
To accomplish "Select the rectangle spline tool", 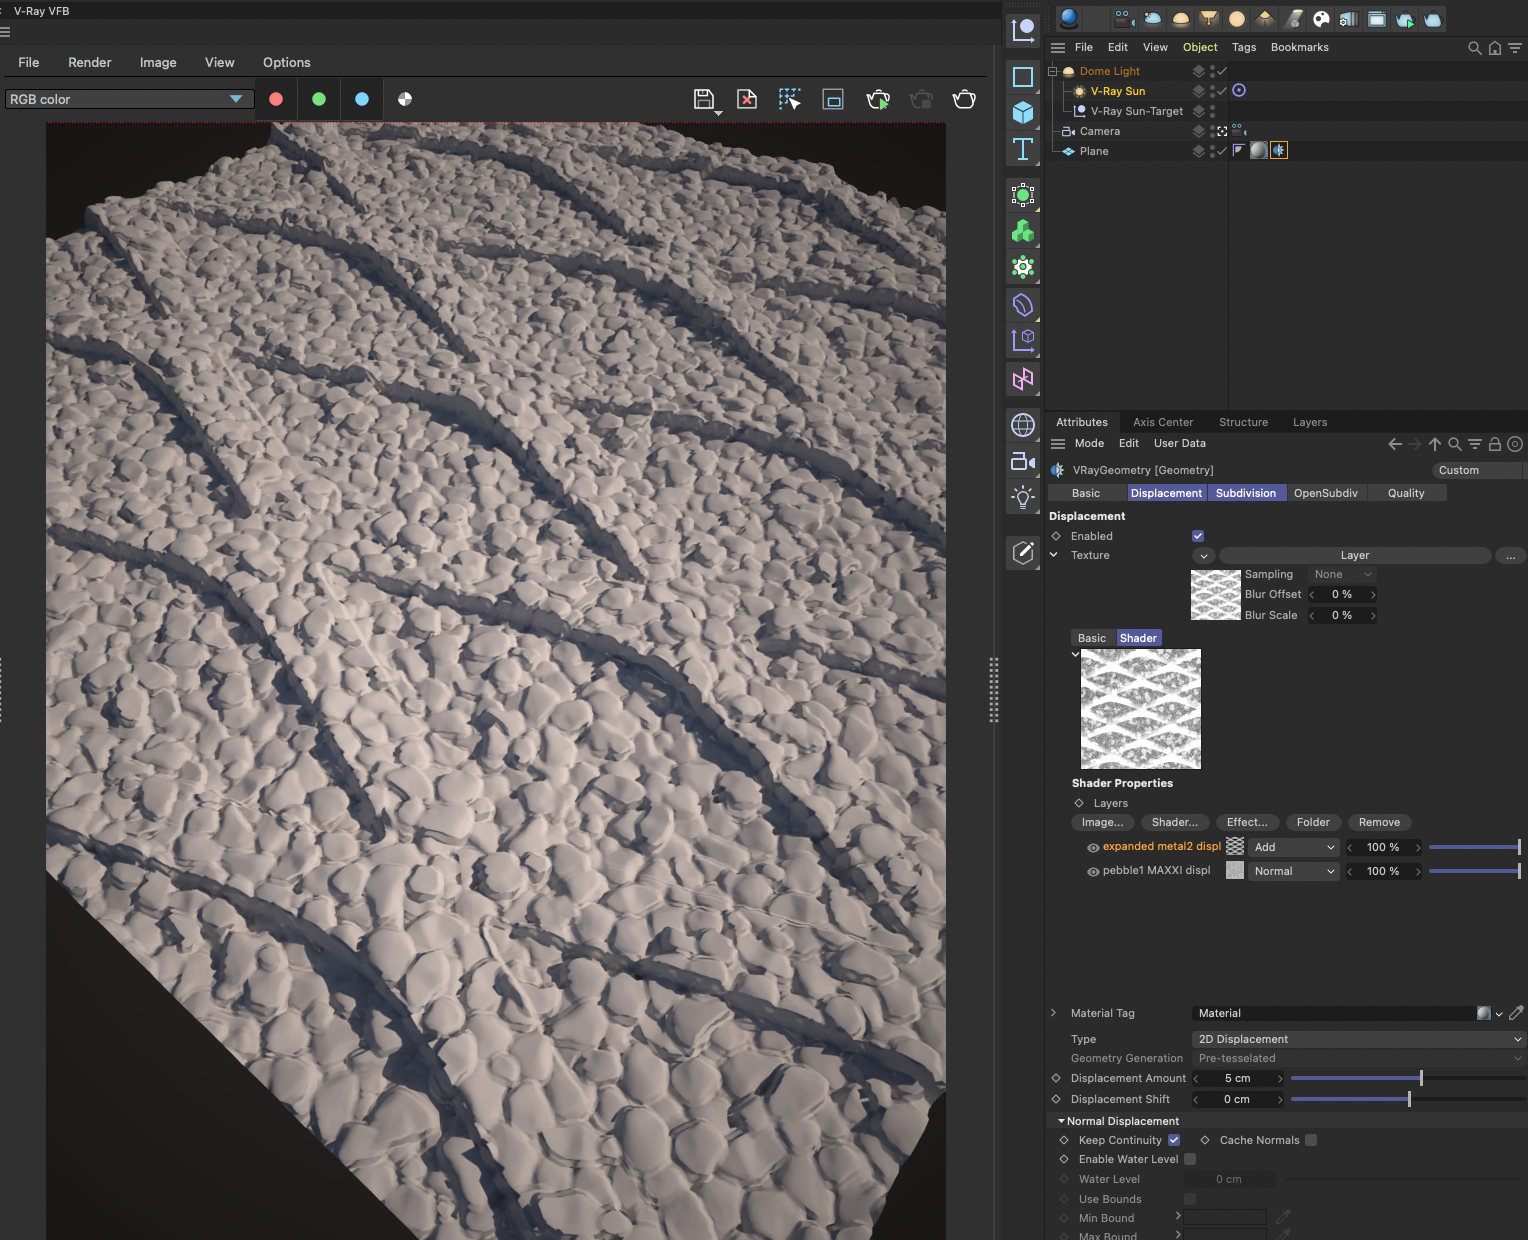I will pyautogui.click(x=1023, y=77).
